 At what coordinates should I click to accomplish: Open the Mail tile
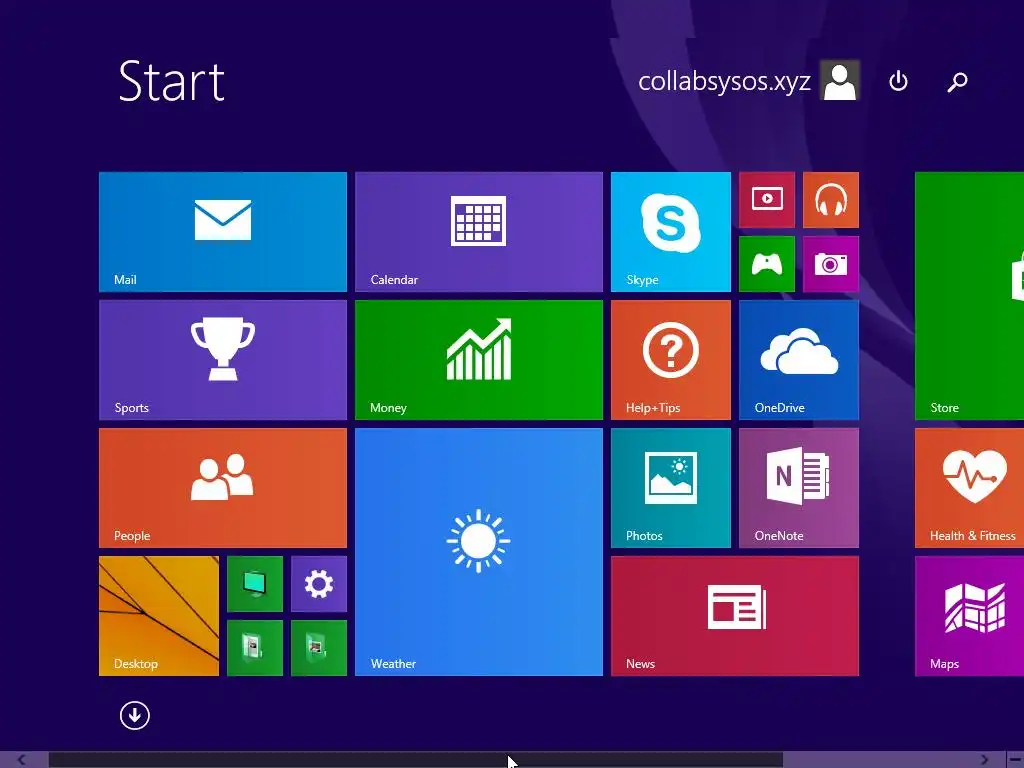click(223, 232)
